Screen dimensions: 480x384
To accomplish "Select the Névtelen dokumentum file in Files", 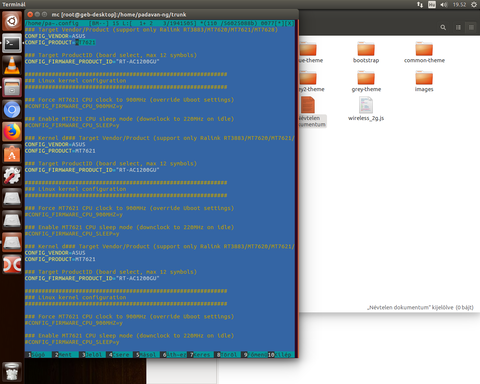I will click(312, 112).
